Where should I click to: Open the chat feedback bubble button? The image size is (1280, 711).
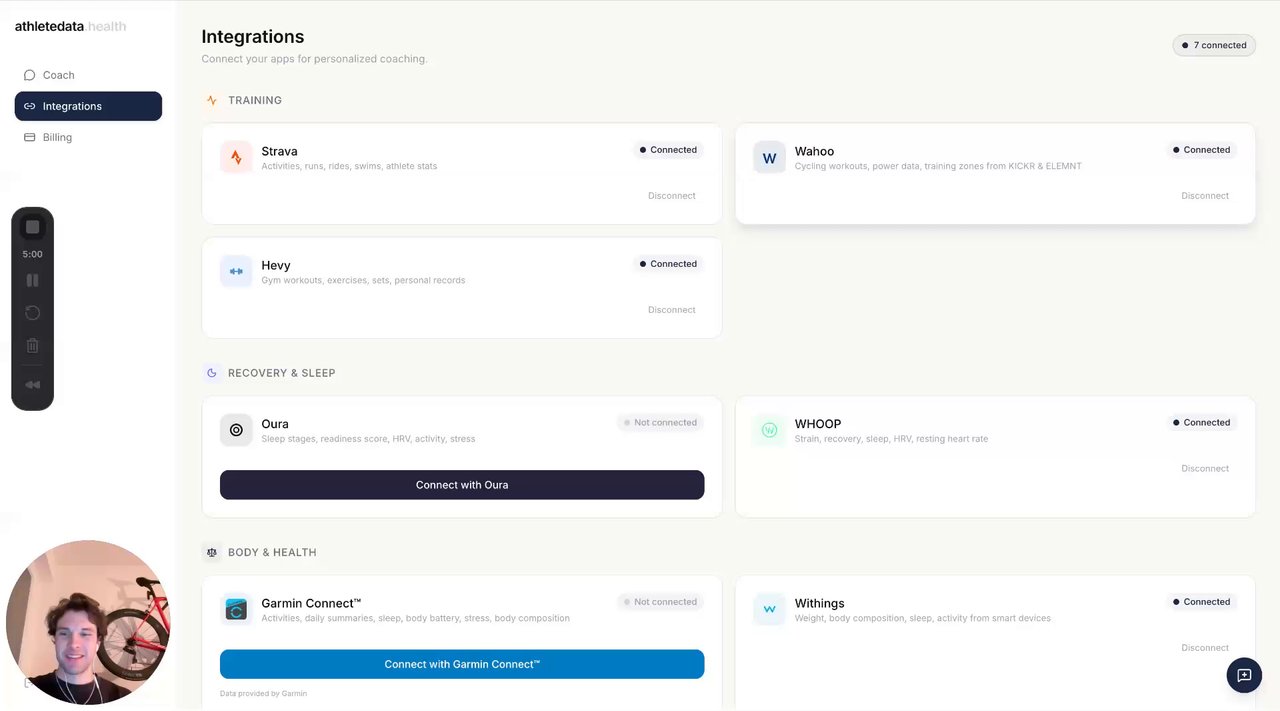coord(1244,675)
